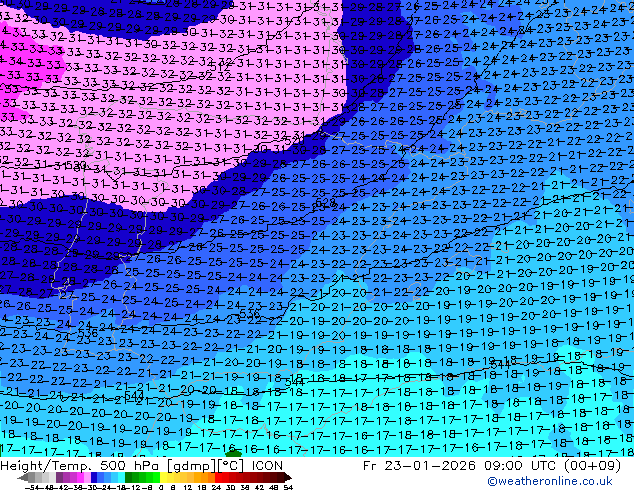Image resolution: width=634 pixels, height=490 pixels.
Task: Click the '[gdmp]' unit label in title
Action: point(191,466)
